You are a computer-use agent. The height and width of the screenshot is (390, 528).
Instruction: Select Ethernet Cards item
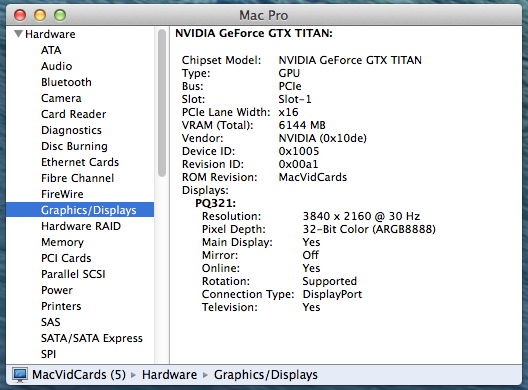pos(80,162)
